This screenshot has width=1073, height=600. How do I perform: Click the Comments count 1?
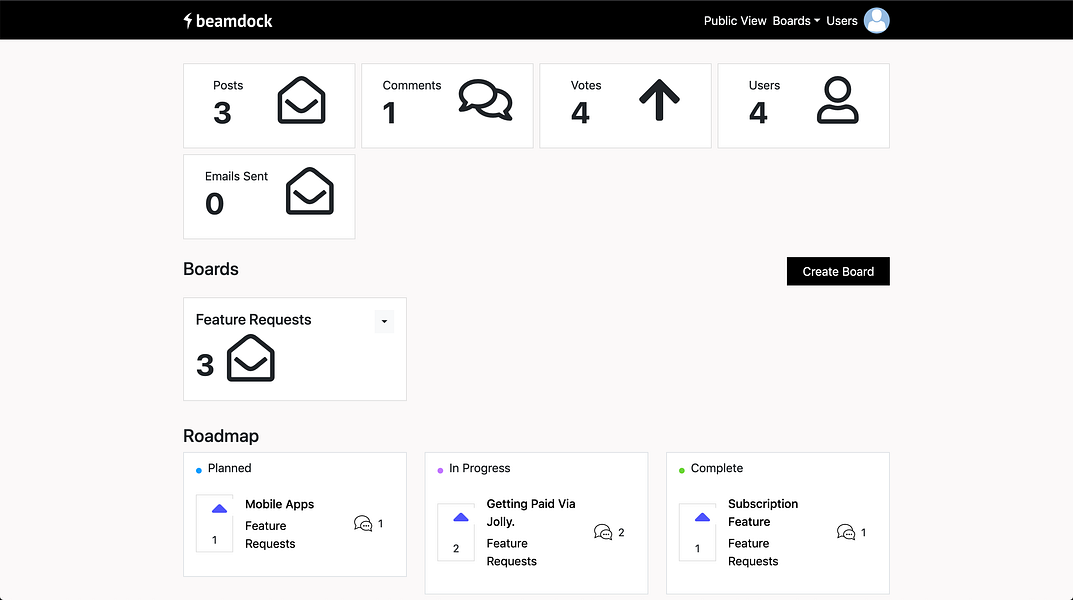(x=389, y=113)
